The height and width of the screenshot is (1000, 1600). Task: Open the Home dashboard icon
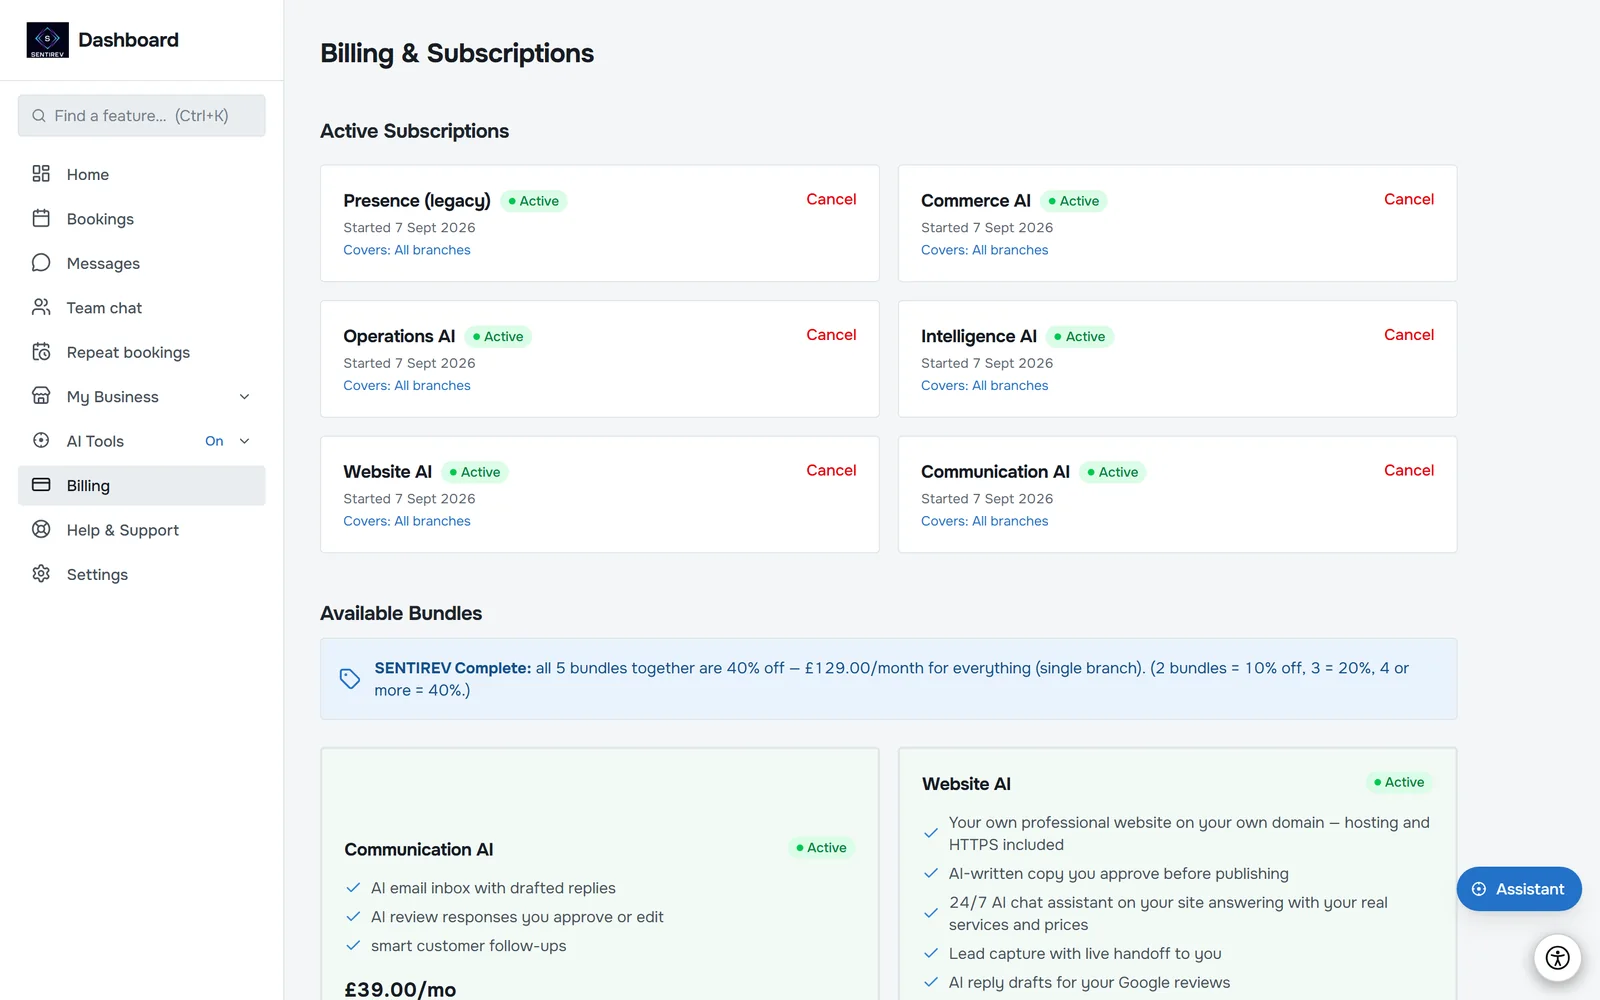point(41,174)
